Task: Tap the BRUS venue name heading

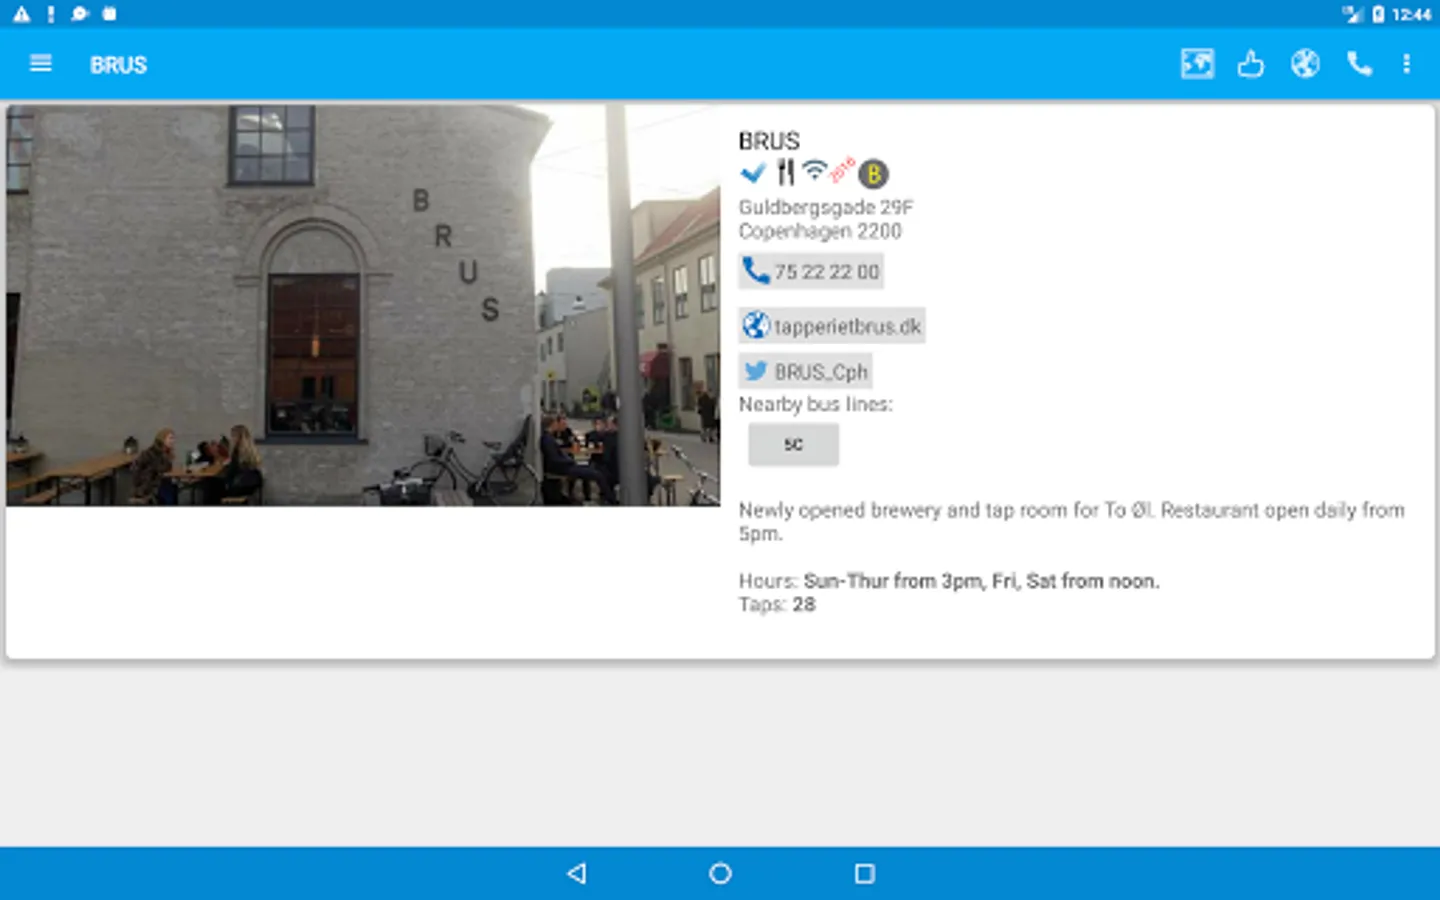Action: pyautogui.click(x=769, y=141)
